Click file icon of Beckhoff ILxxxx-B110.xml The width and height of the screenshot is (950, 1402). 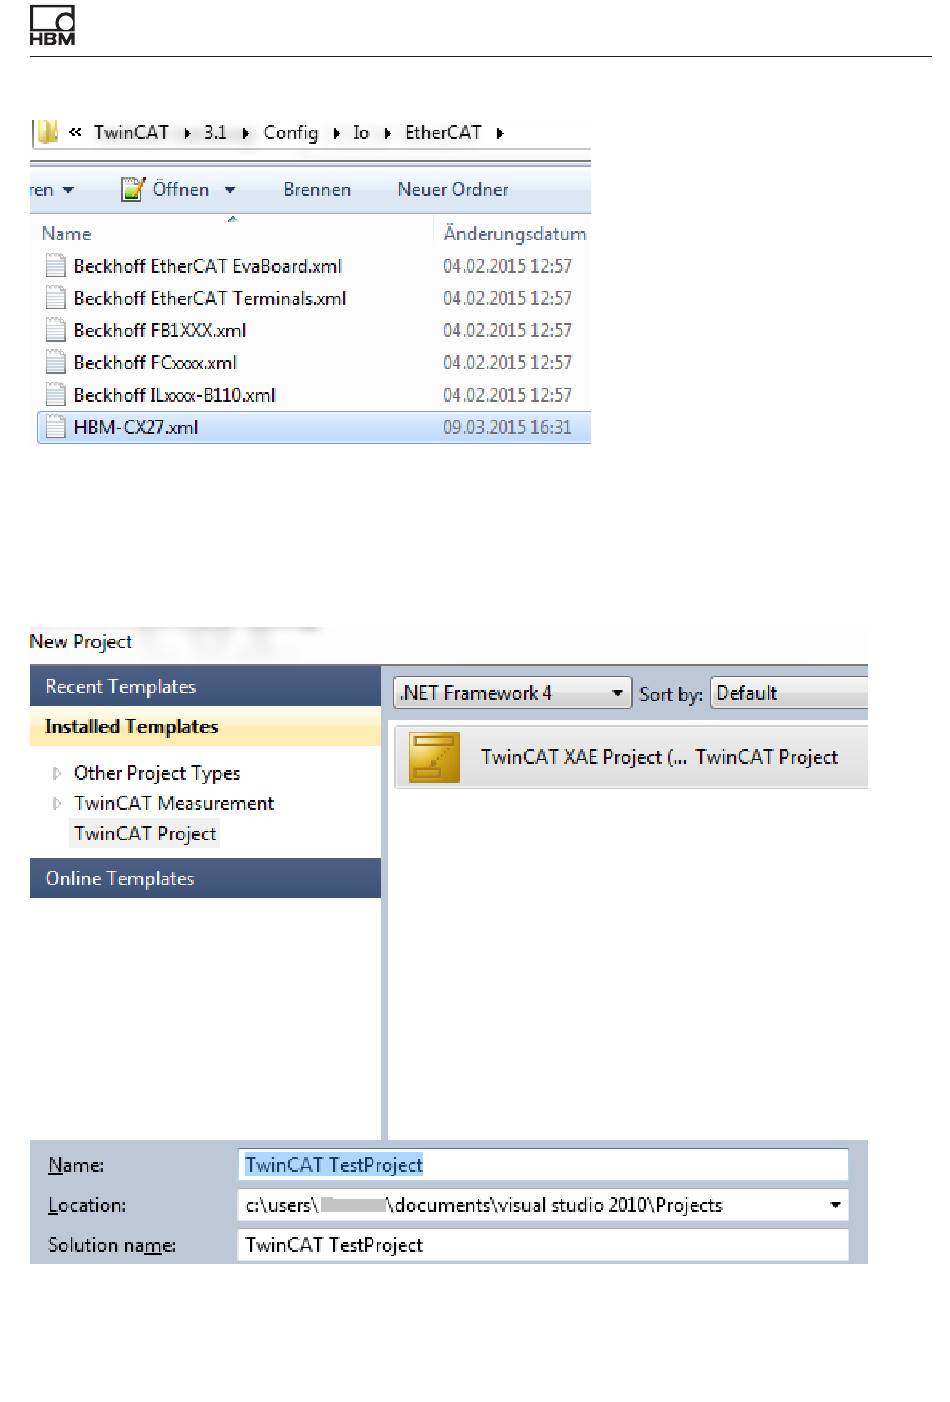pyautogui.click(x=56, y=395)
